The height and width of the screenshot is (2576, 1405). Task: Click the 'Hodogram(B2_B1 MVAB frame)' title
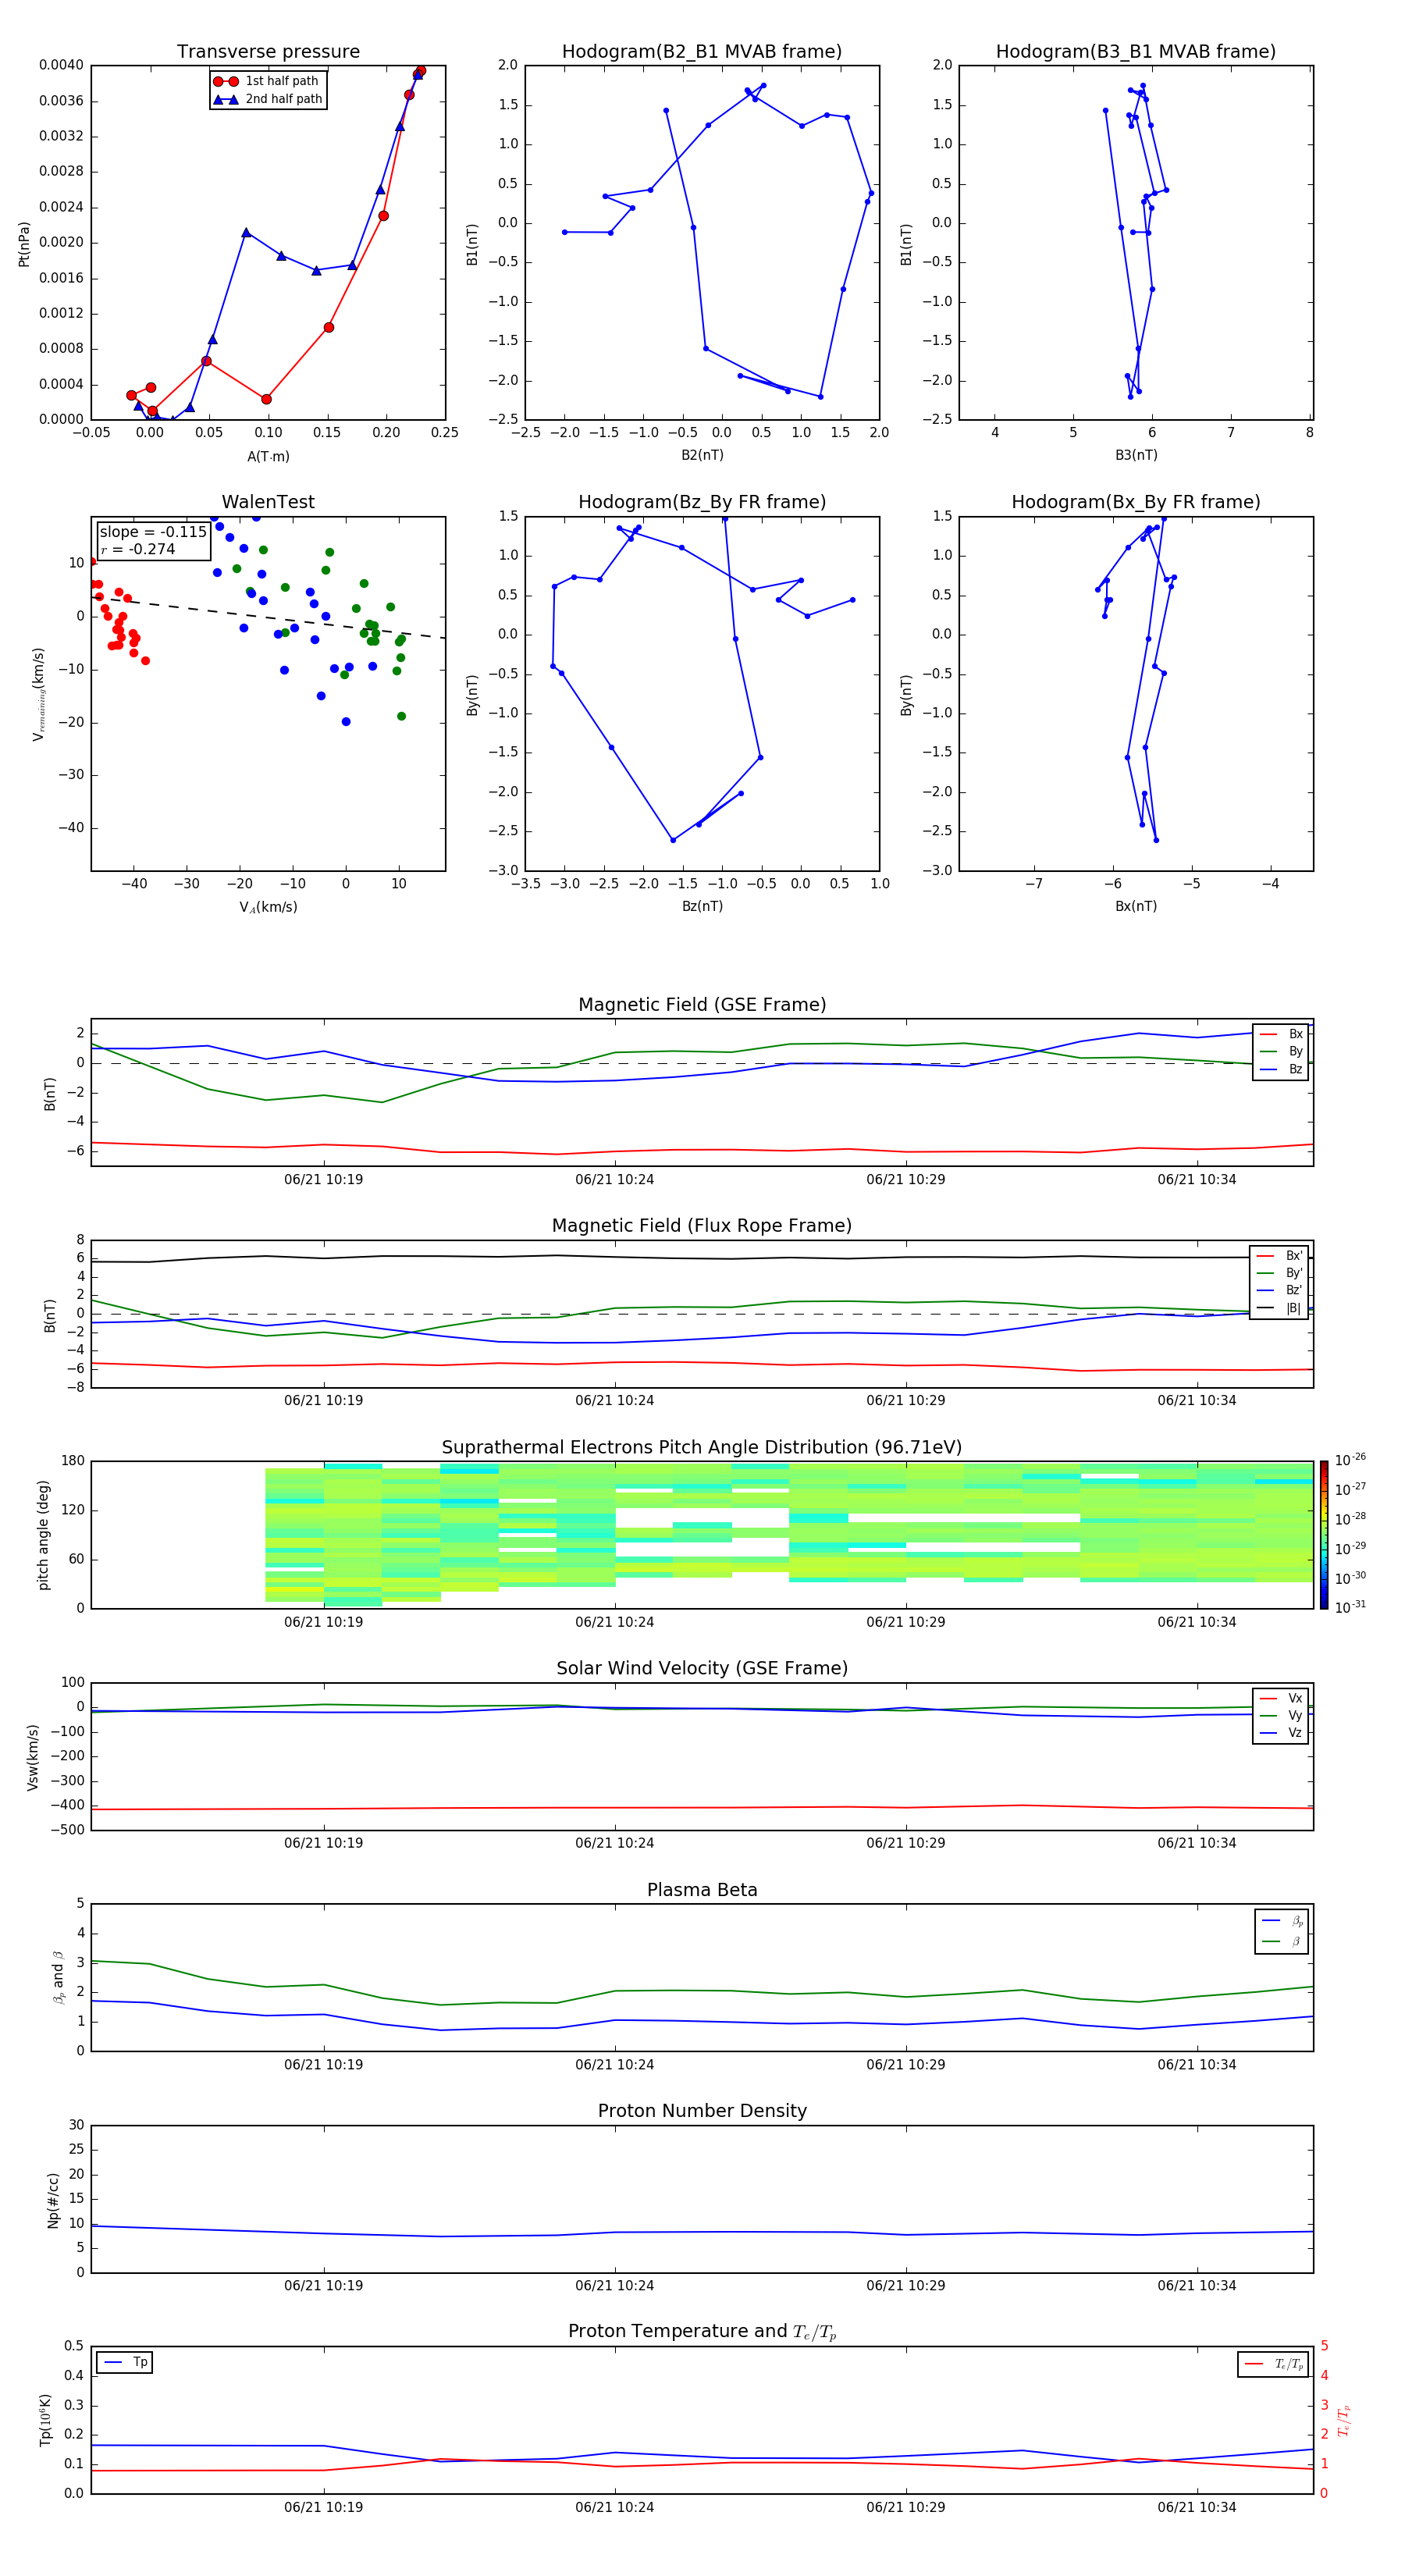pos(702,51)
